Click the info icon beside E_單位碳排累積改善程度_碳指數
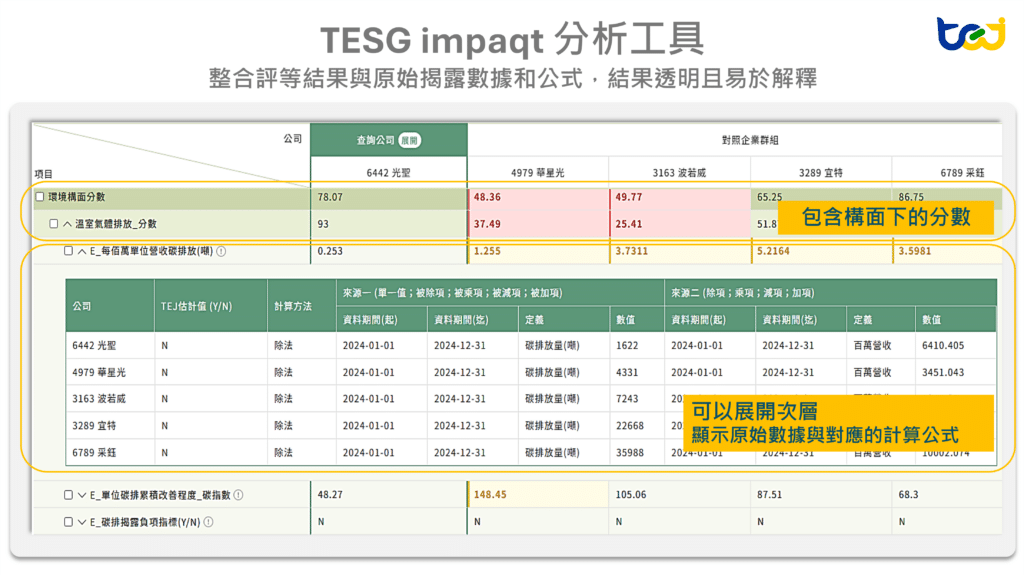The image size is (1024, 575). pos(238,495)
